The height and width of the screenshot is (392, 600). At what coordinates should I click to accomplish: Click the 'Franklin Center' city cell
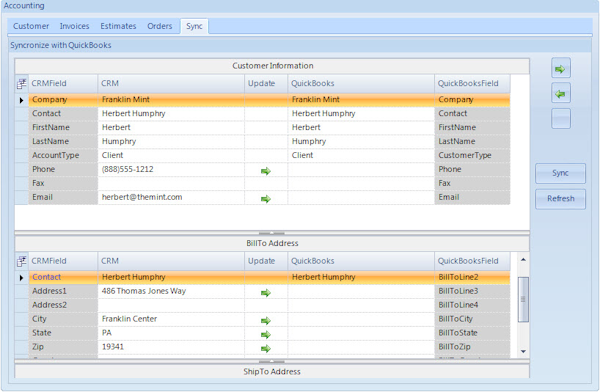point(171,319)
